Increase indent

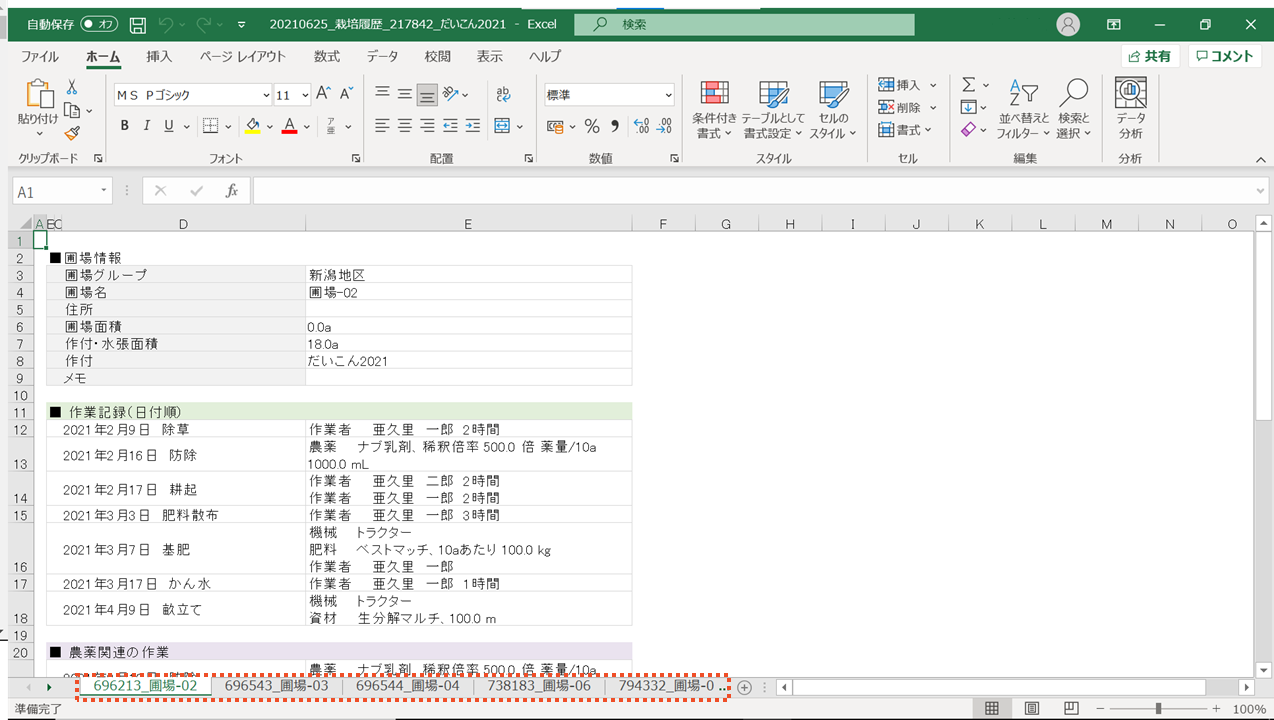tap(473, 126)
